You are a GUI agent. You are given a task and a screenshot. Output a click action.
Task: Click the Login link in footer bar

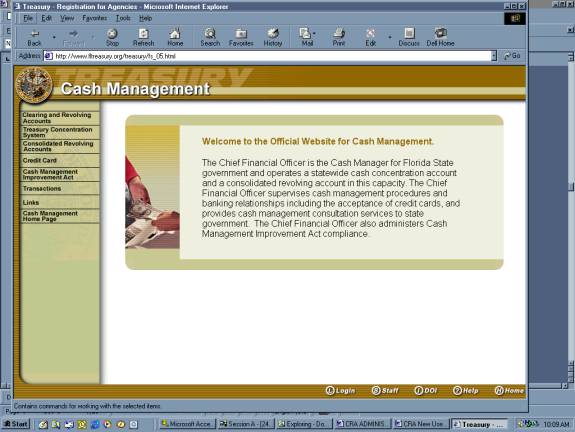pyautogui.click(x=341, y=391)
